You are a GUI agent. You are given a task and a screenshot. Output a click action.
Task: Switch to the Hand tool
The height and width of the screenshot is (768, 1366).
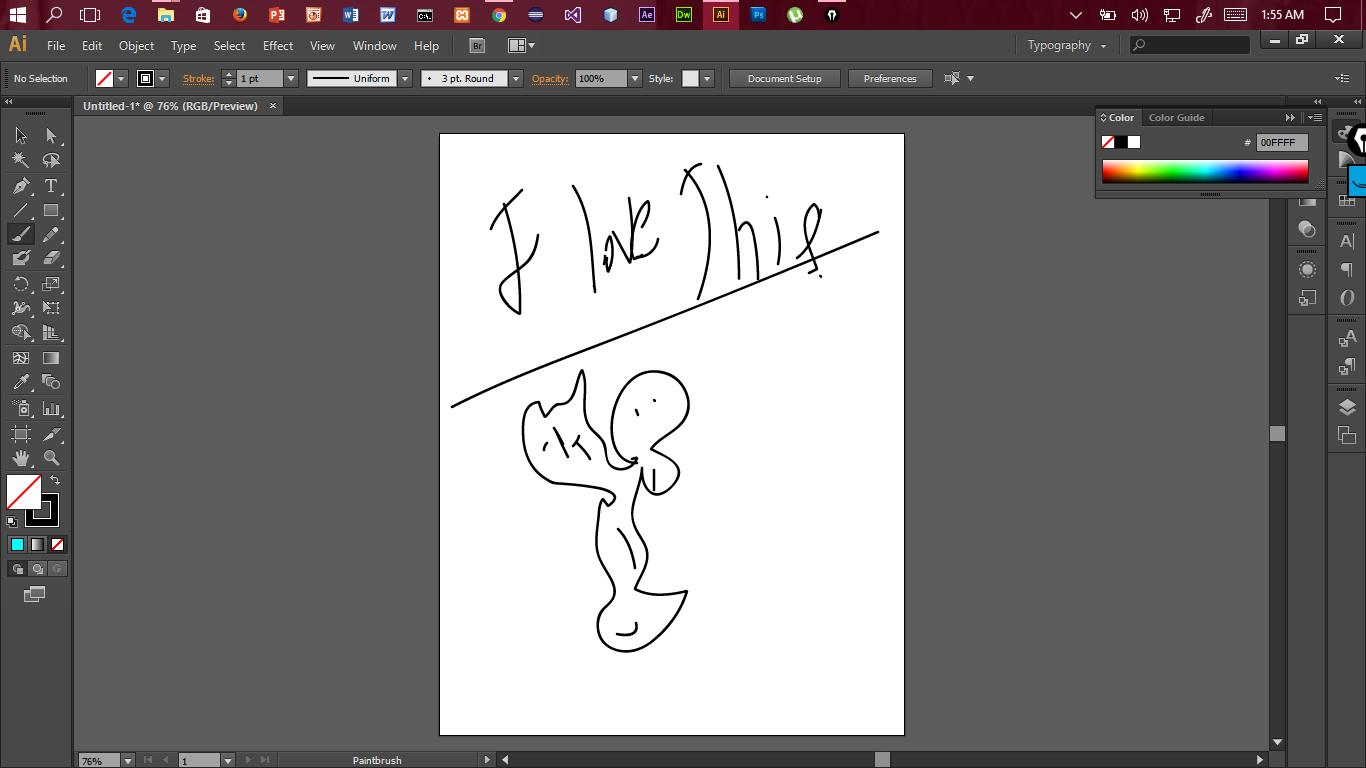[x=21, y=458]
